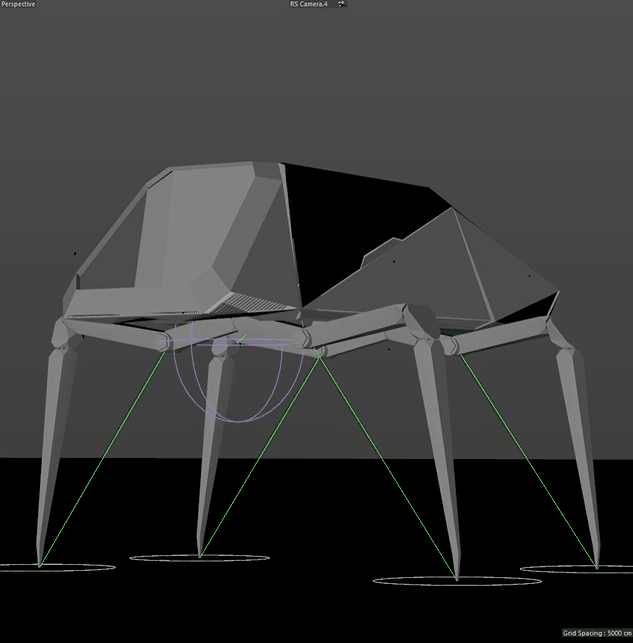Select the ribbed vent on the body underside
Viewport: 633px width, 643px height.
tap(251, 305)
